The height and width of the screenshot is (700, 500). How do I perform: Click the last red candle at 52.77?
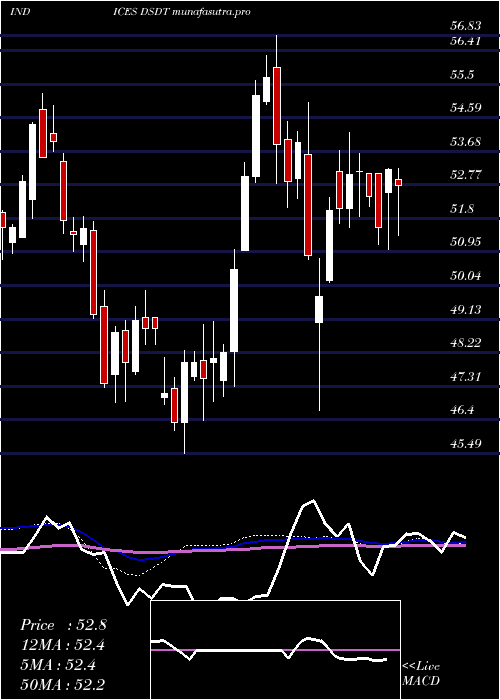(399, 183)
